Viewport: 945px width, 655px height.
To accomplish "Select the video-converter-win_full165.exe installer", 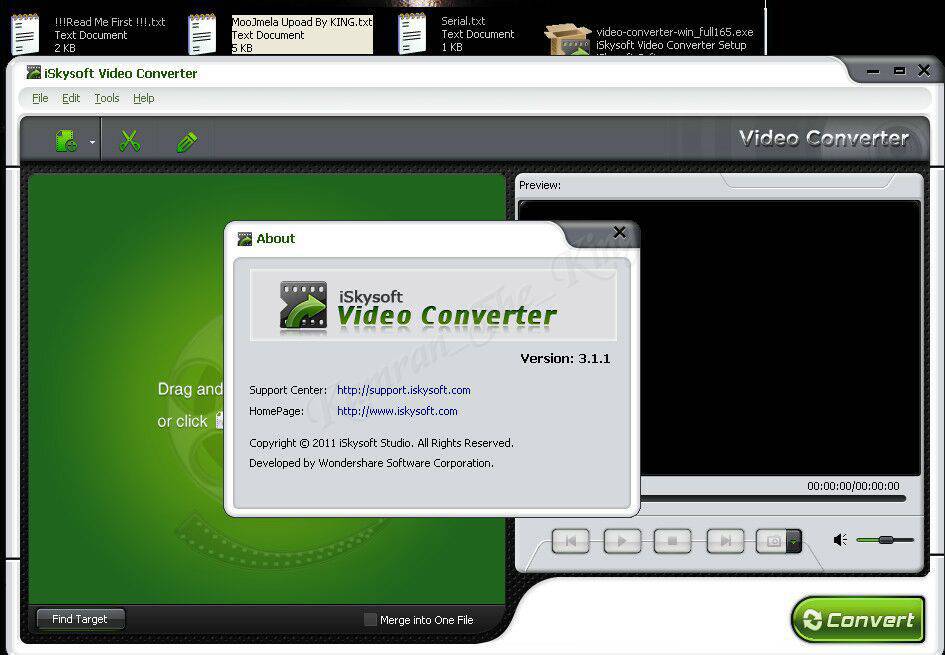I will [648, 39].
